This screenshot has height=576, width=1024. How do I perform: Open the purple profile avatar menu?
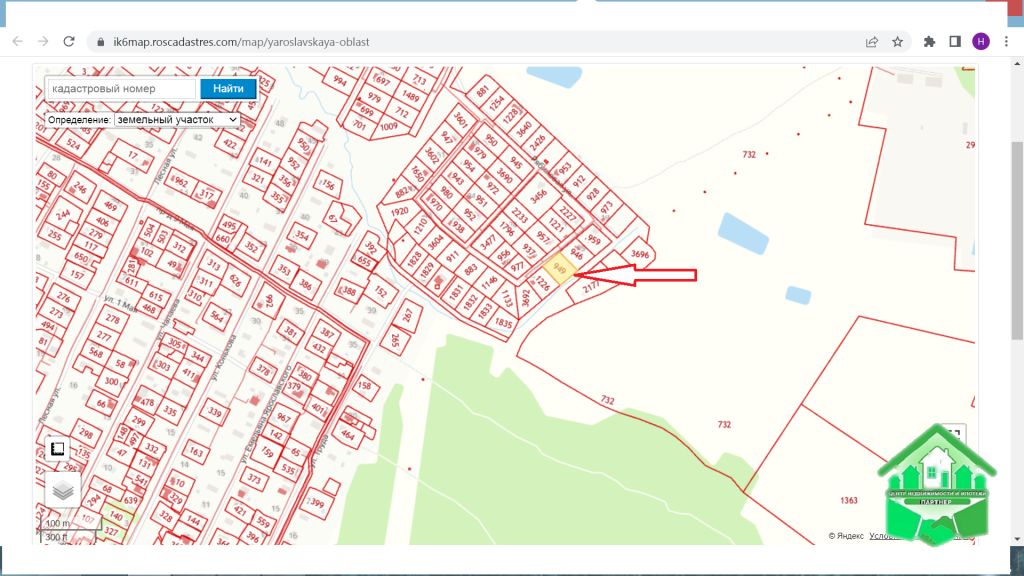click(980, 41)
